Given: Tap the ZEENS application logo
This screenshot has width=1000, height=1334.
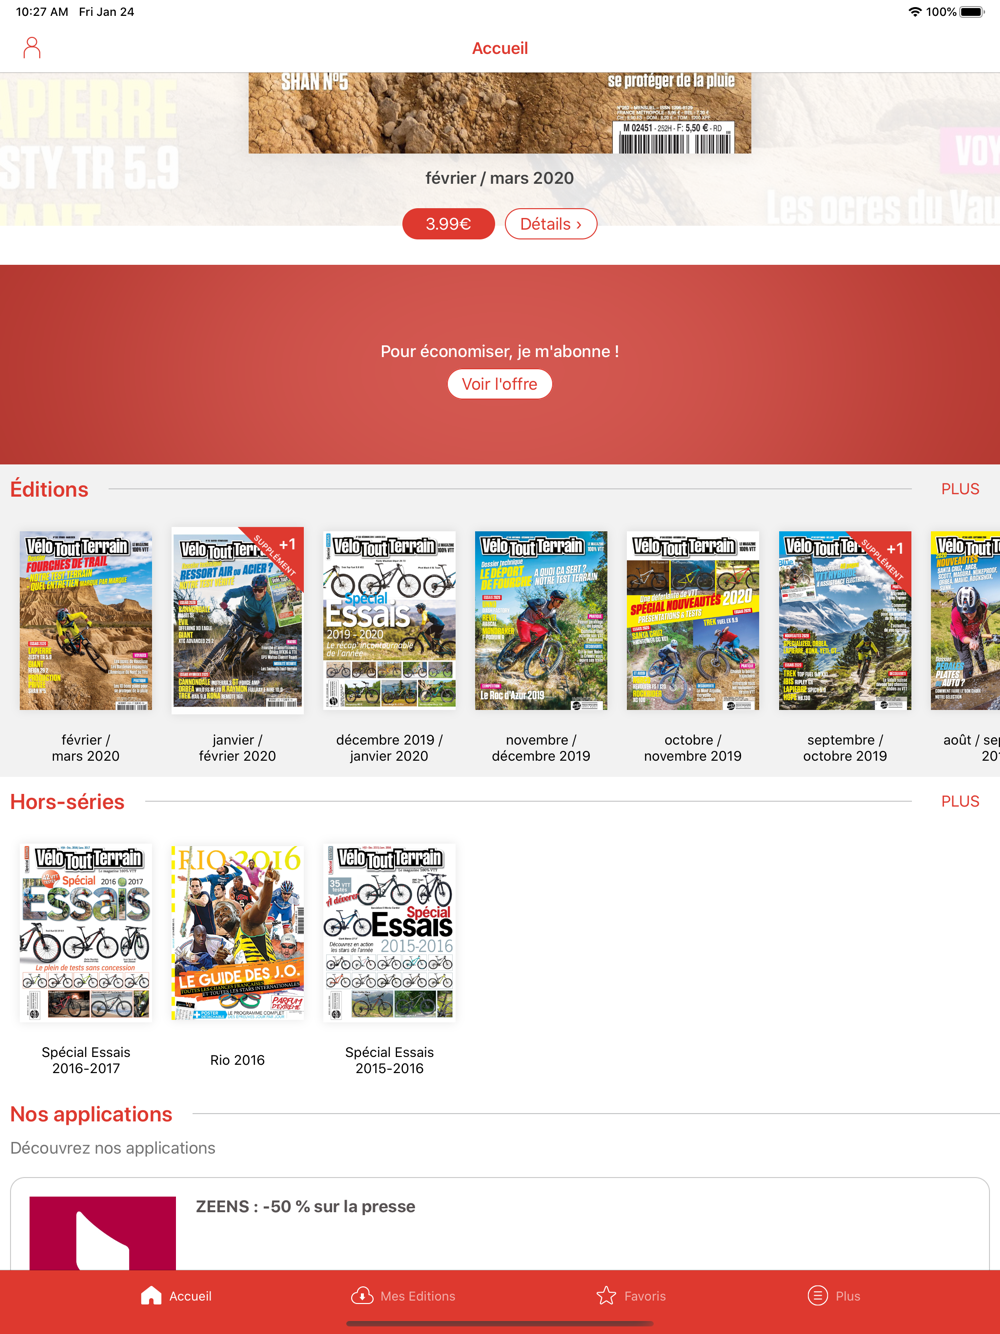Looking at the screenshot, I should 103,1233.
